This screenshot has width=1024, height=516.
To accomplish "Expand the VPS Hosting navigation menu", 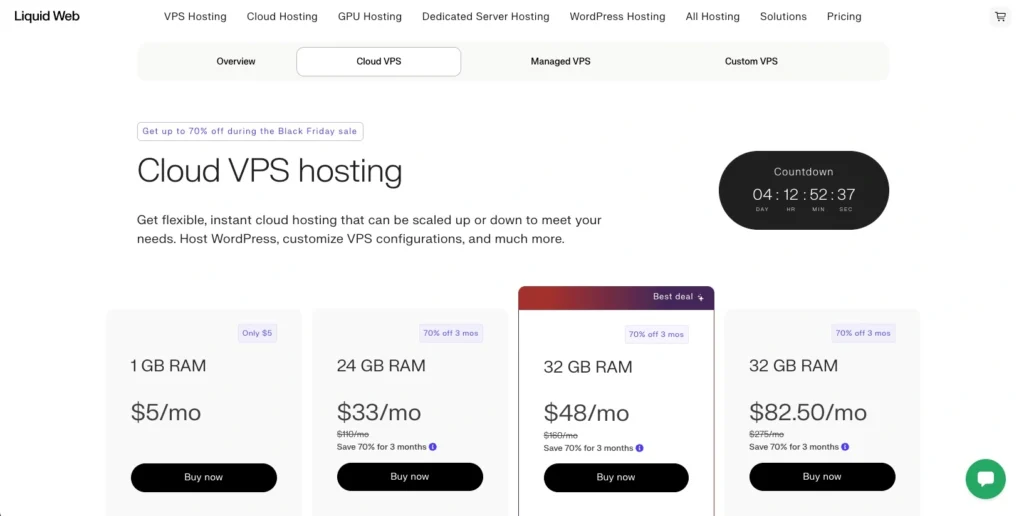I will [195, 17].
